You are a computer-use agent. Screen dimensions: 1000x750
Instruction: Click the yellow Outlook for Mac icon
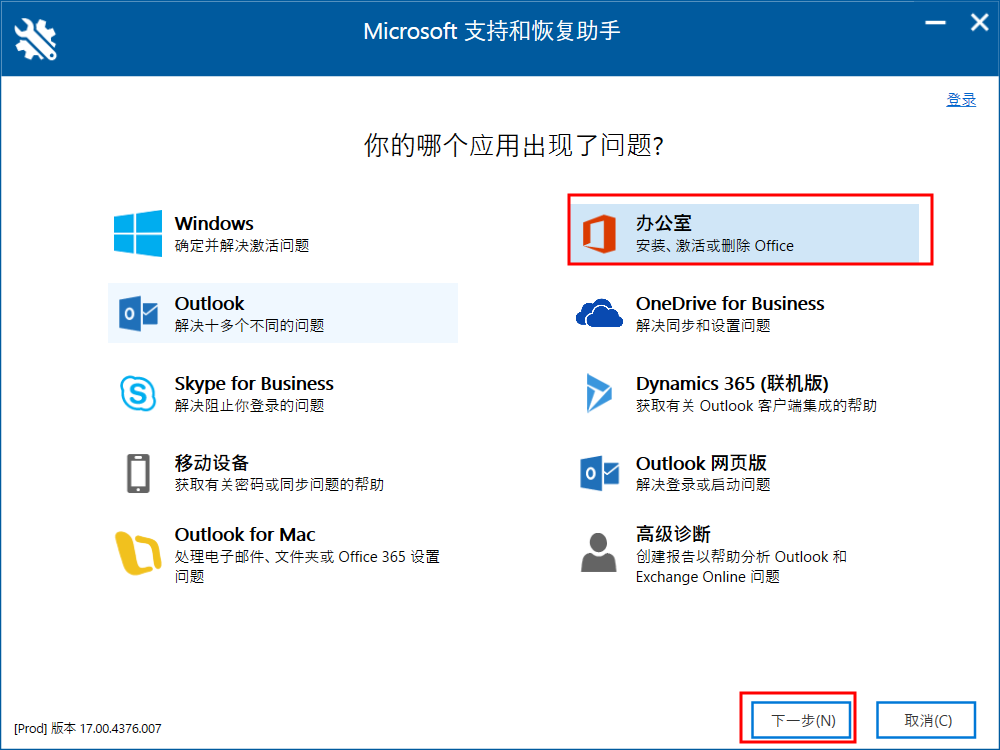tap(138, 553)
